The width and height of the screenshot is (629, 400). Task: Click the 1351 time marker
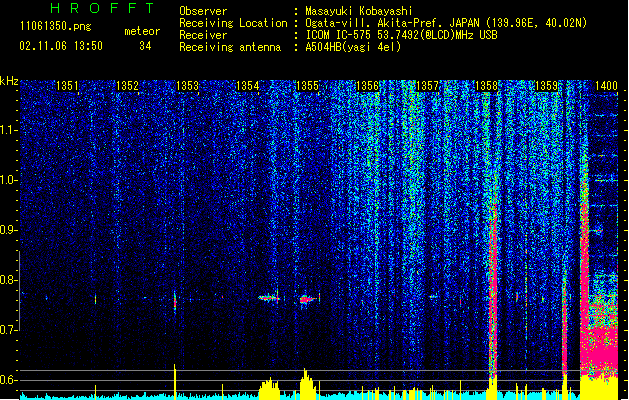coord(67,86)
